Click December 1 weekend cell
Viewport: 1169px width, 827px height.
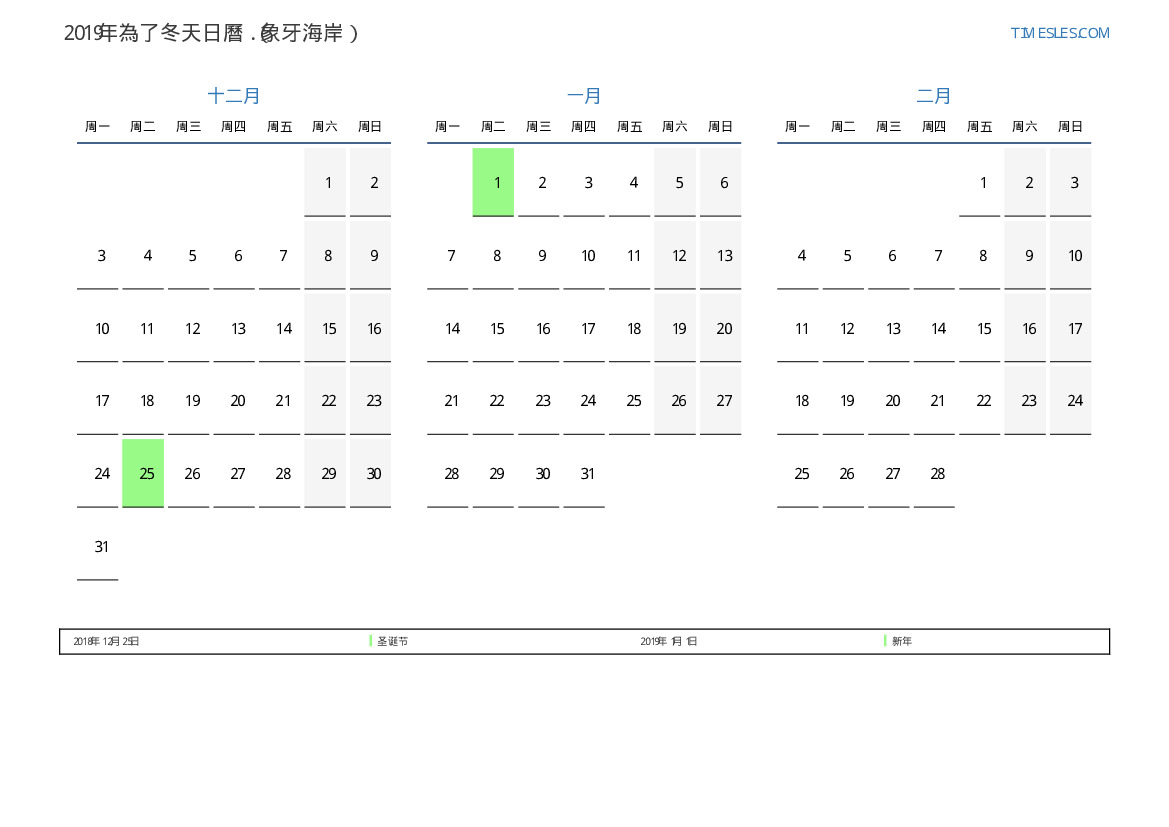tap(327, 183)
